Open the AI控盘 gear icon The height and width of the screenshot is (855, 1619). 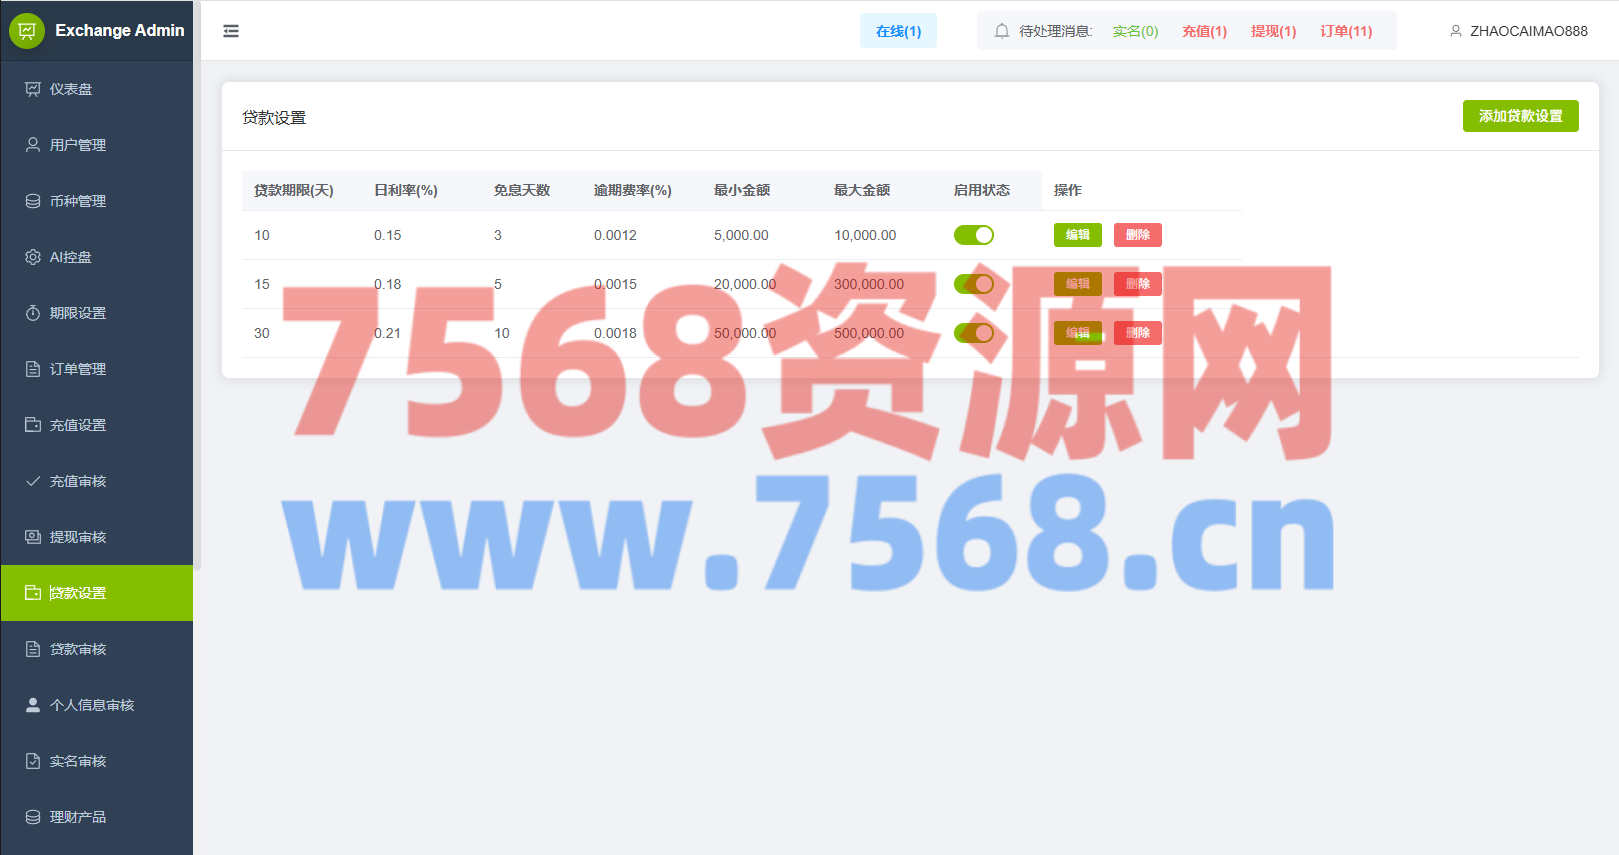(x=33, y=257)
